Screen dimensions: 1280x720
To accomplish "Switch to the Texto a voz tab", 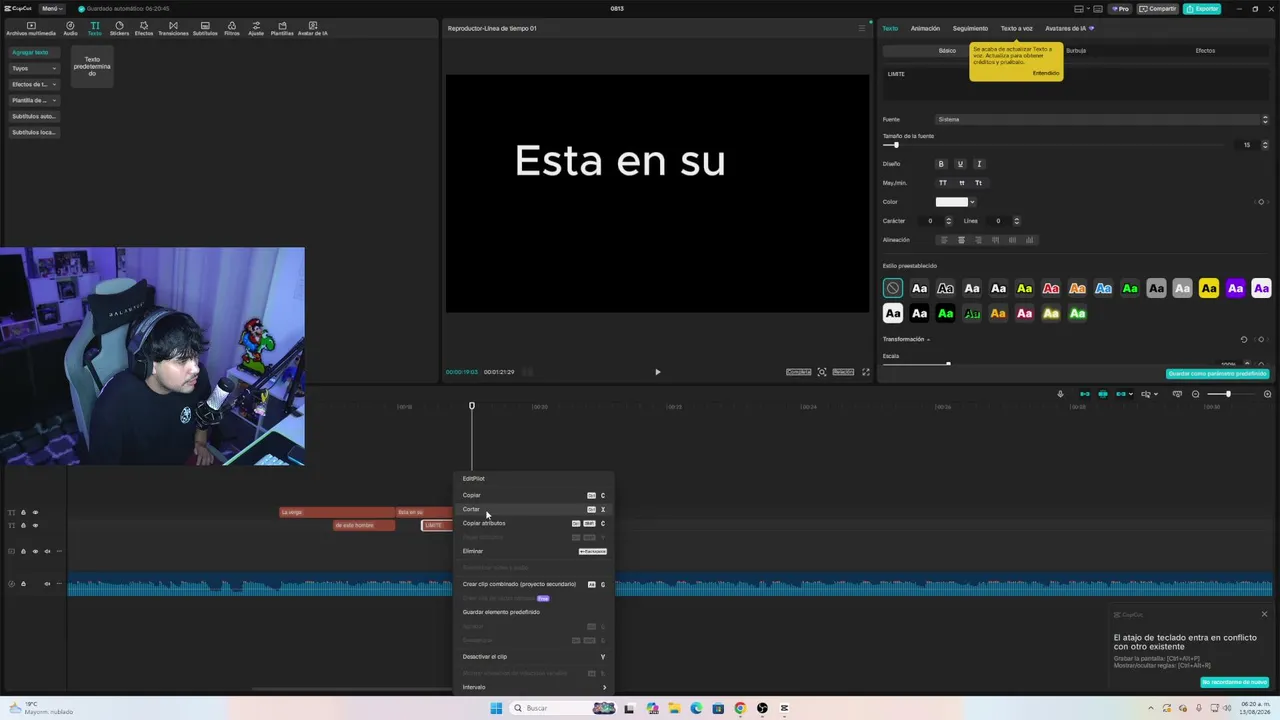I will (x=1017, y=28).
